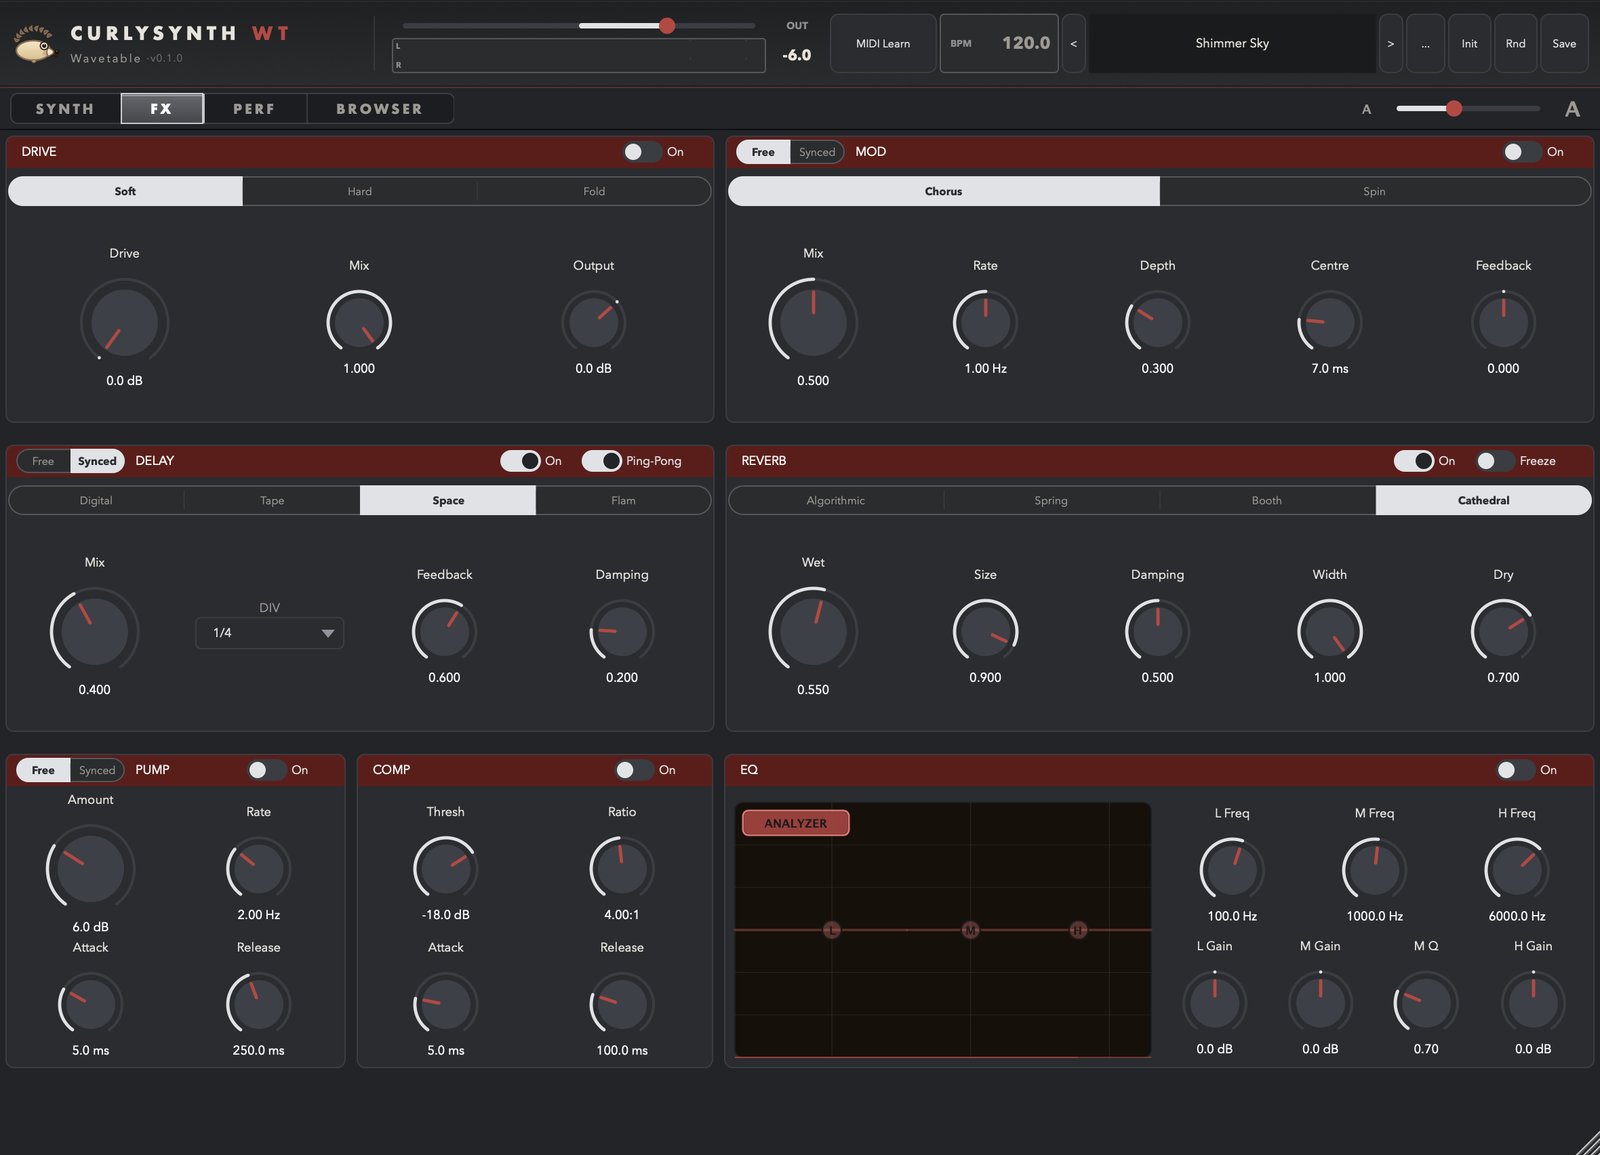Save the current preset
This screenshot has width=1600, height=1155.
[x=1564, y=43]
